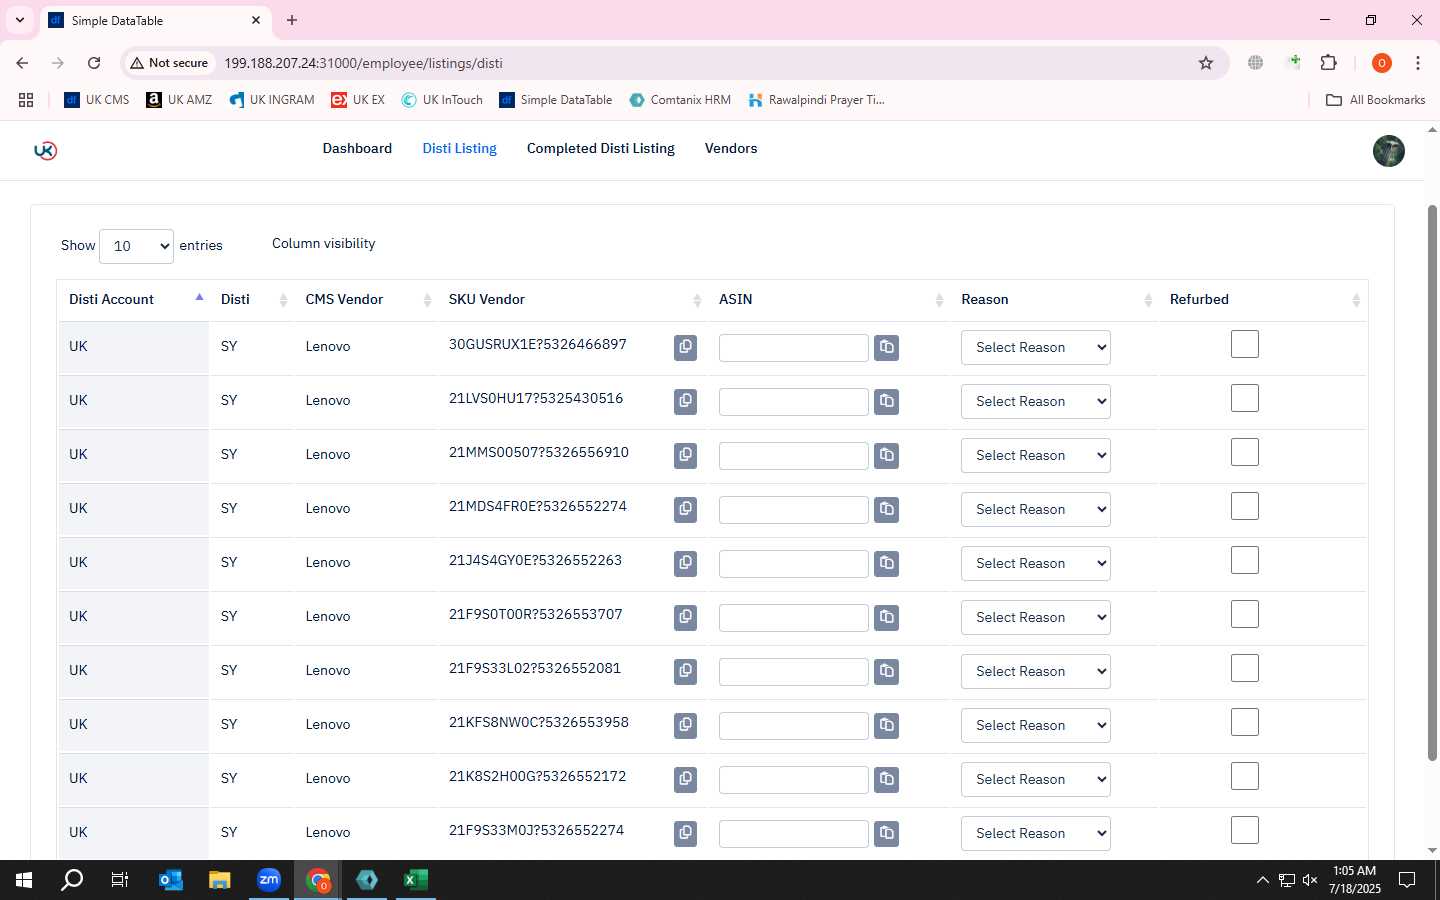
Task: Open the All Bookmarks folder
Action: pyautogui.click(x=1375, y=100)
